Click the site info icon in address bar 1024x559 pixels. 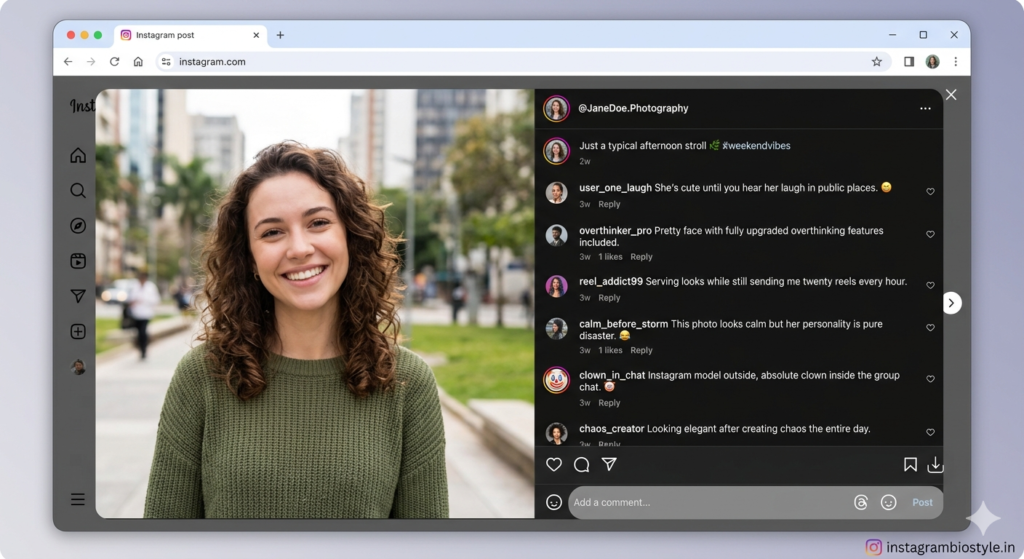(x=166, y=61)
